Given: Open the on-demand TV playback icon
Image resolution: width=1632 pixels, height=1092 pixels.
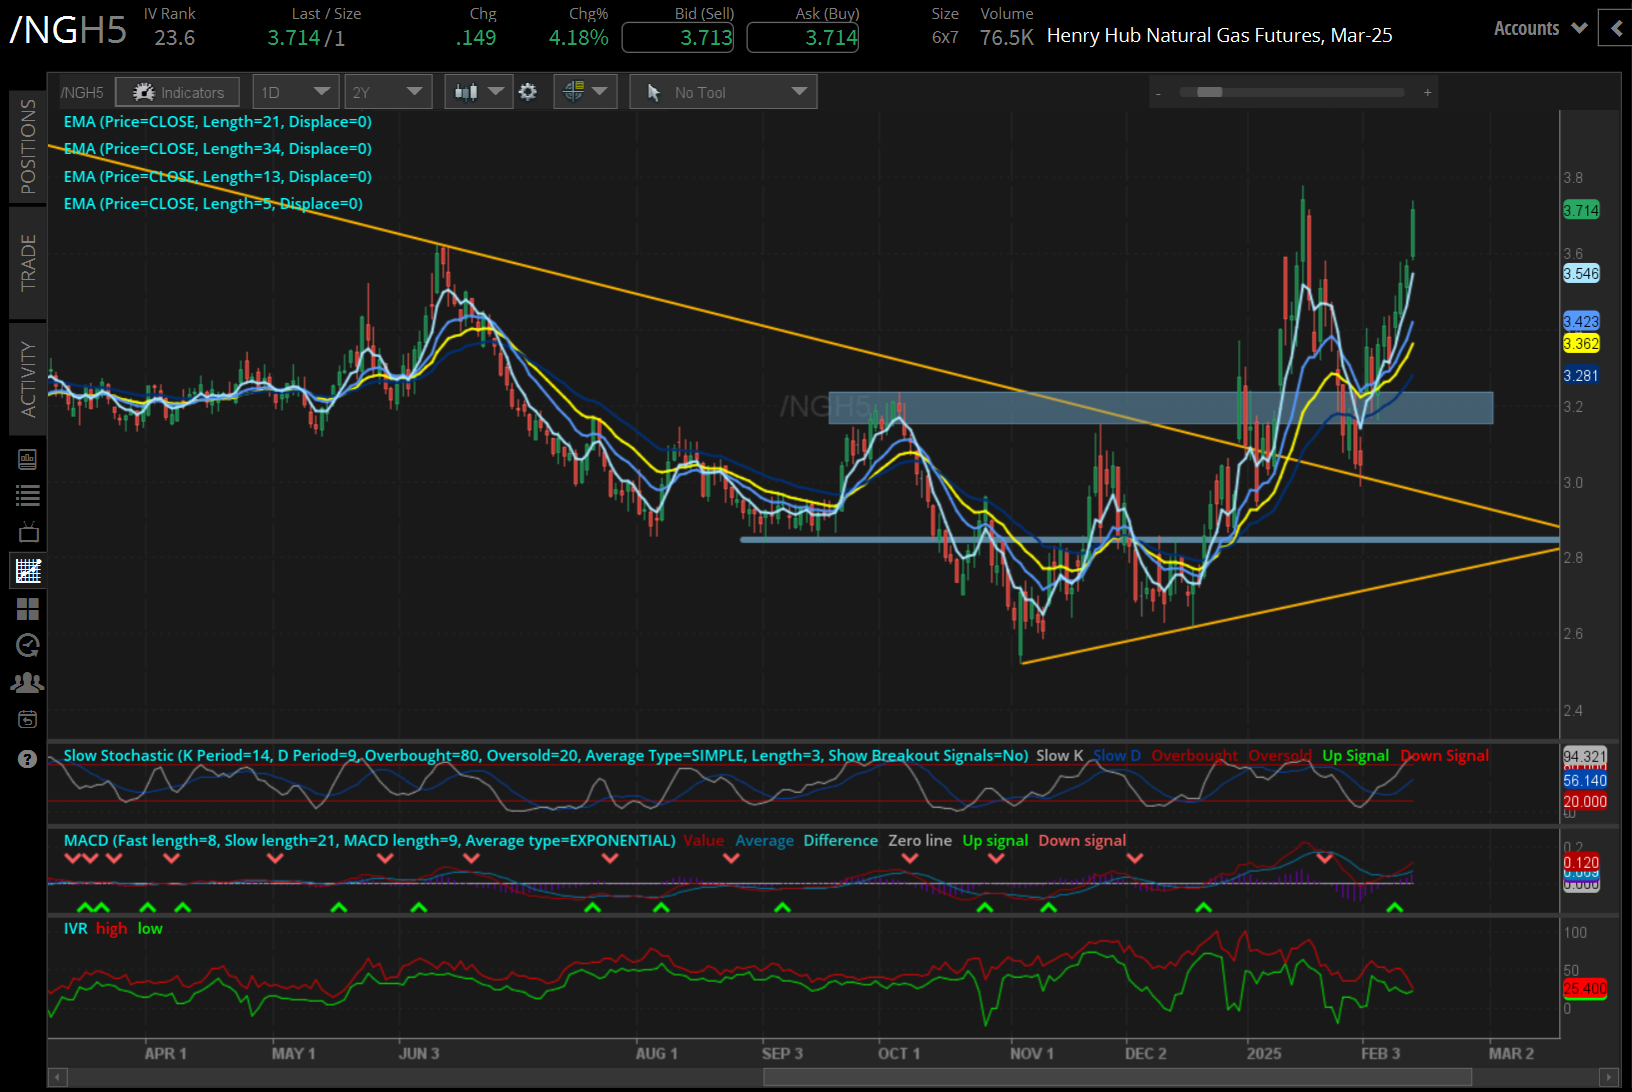Looking at the screenshot, I should click(28, 532).
